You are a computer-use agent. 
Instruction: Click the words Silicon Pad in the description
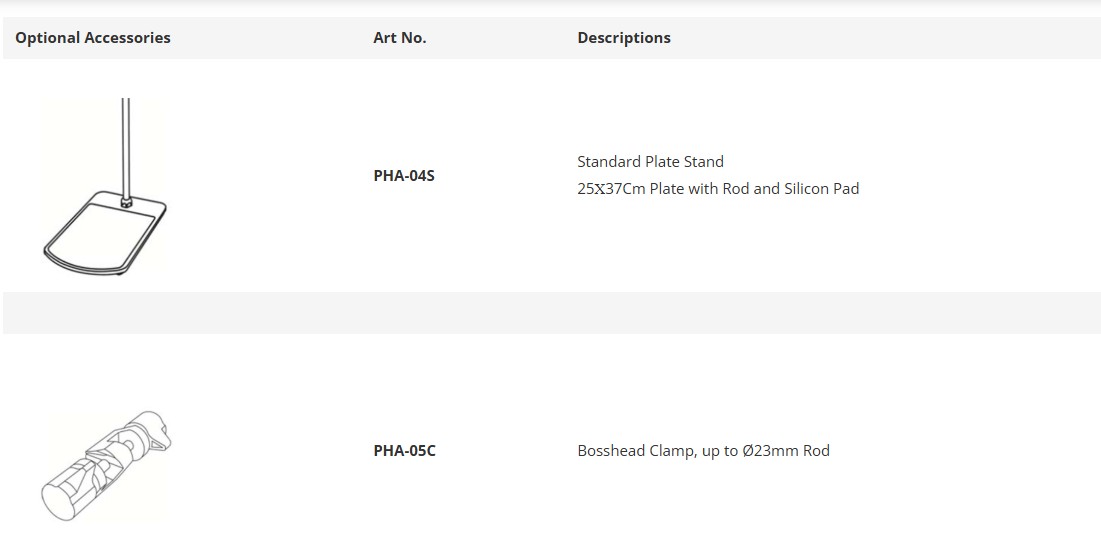822,189
